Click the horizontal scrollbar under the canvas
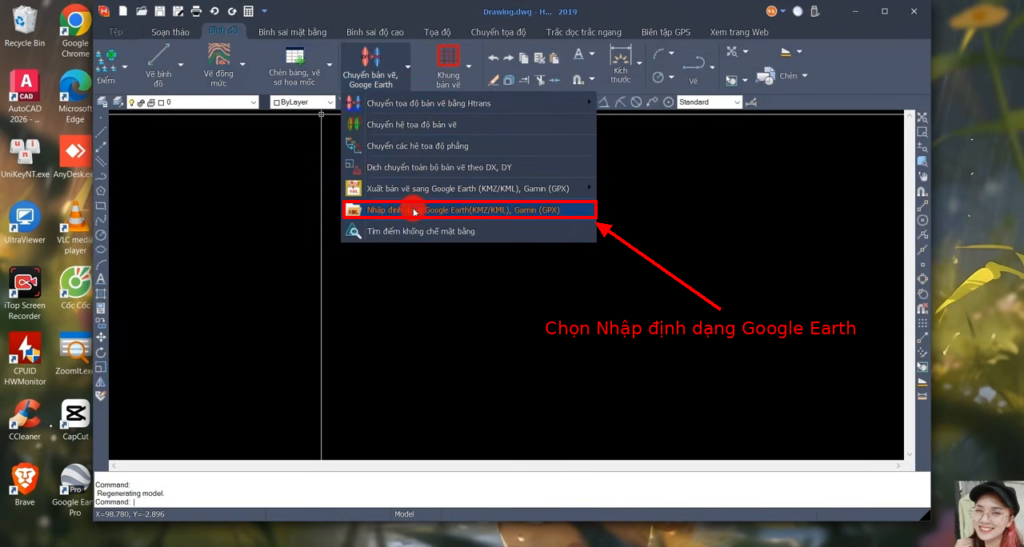The height and width of the screenshot is (547, 1024). tap(506, 465)
